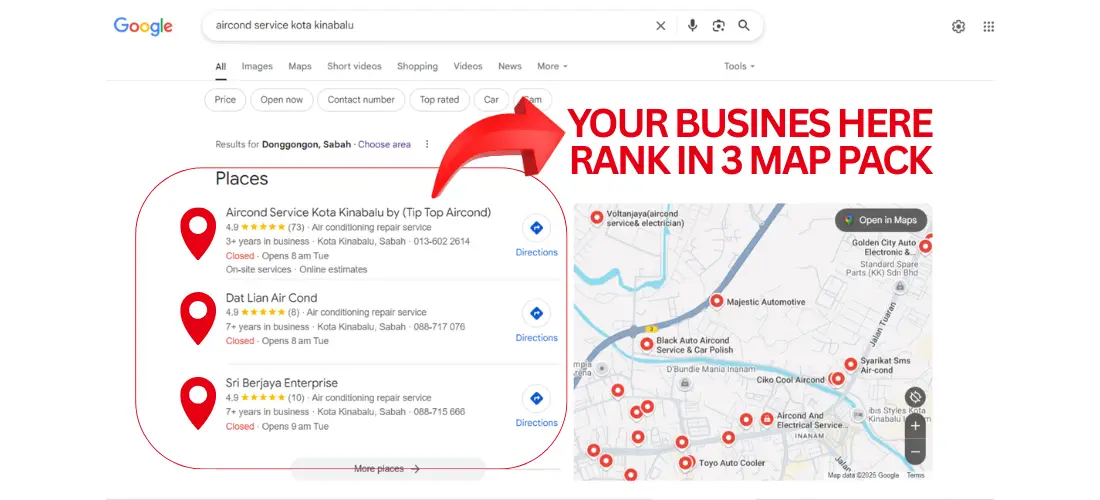Viewport: 1100px width, 500px height.
Task: Open Google settings gear icon
Action: pyautogui.click(x=958, y=27)
